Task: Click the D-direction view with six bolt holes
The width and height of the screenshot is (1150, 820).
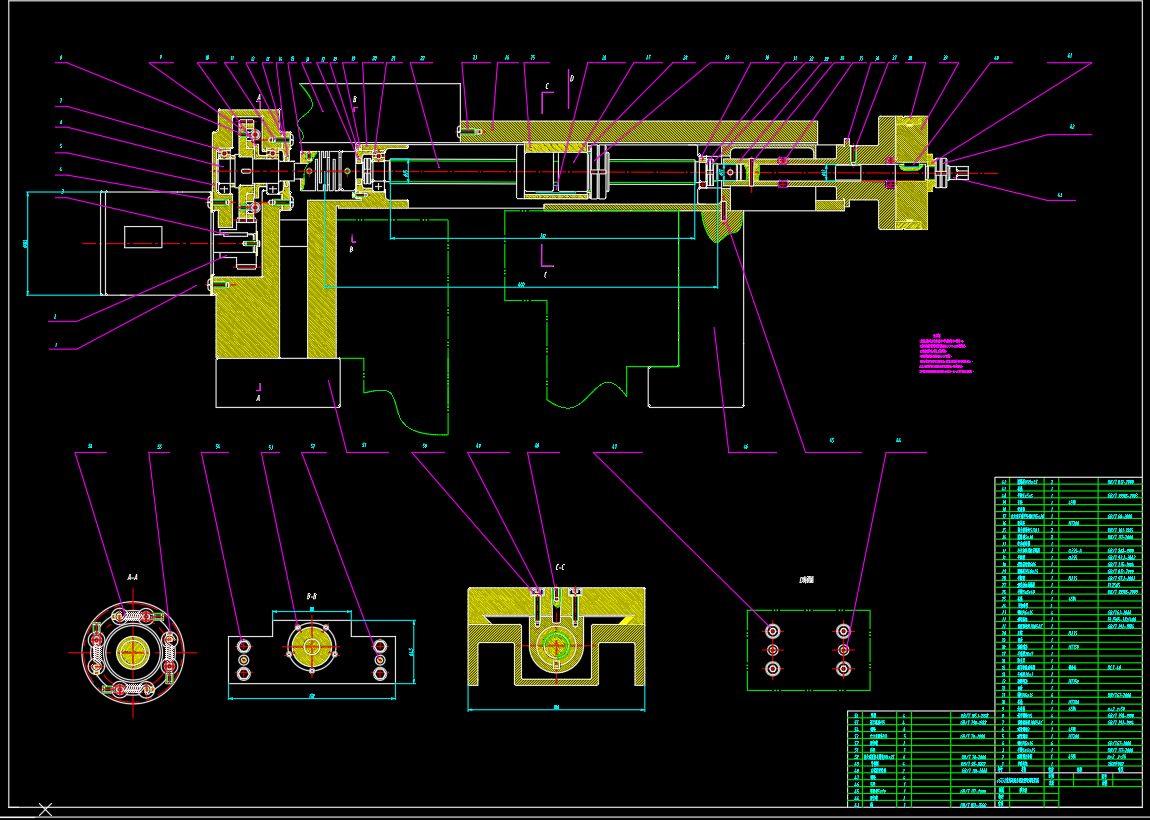Action: click(x=808, y=650)
